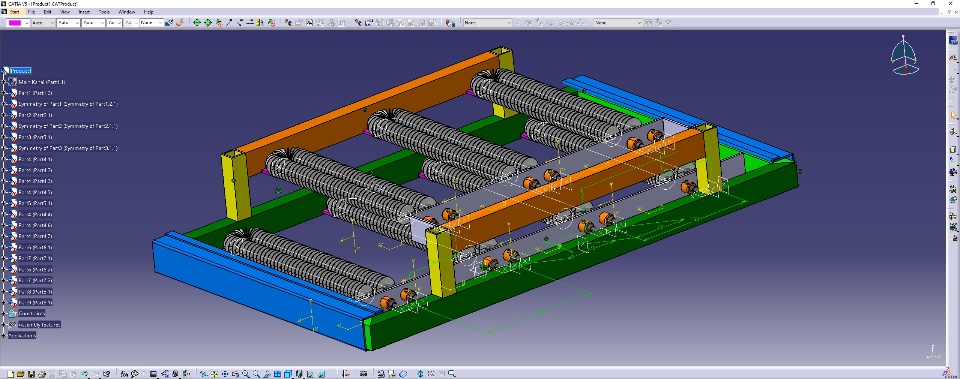Expand the Main Kanal (Part1.1) node
The image size is (960, 379).
point(4,82)
